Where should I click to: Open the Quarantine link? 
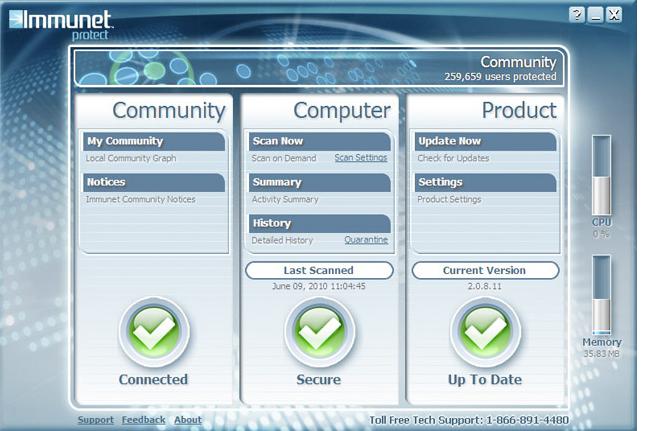tap(366, 240)
